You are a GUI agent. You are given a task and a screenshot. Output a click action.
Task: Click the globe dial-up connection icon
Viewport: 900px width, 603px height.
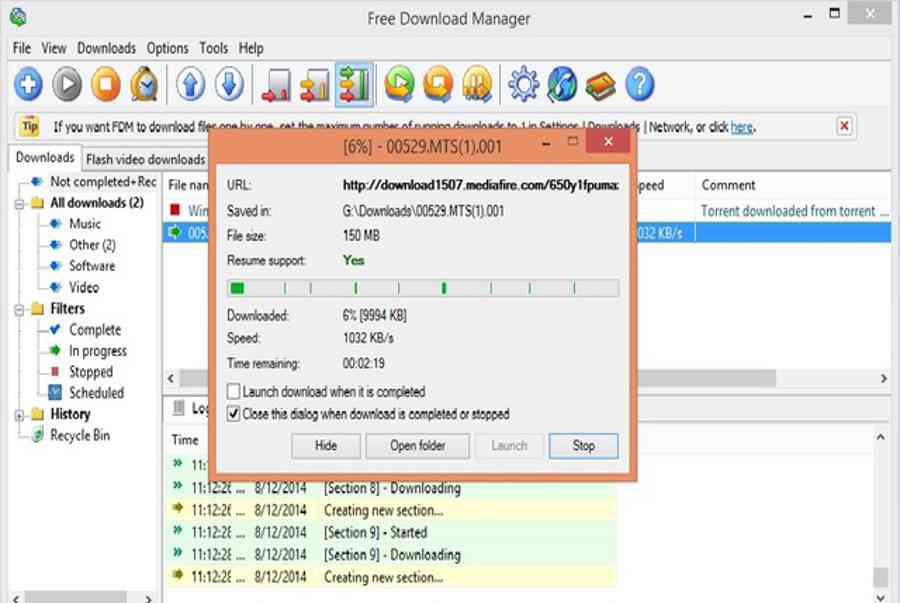[562, 84]
